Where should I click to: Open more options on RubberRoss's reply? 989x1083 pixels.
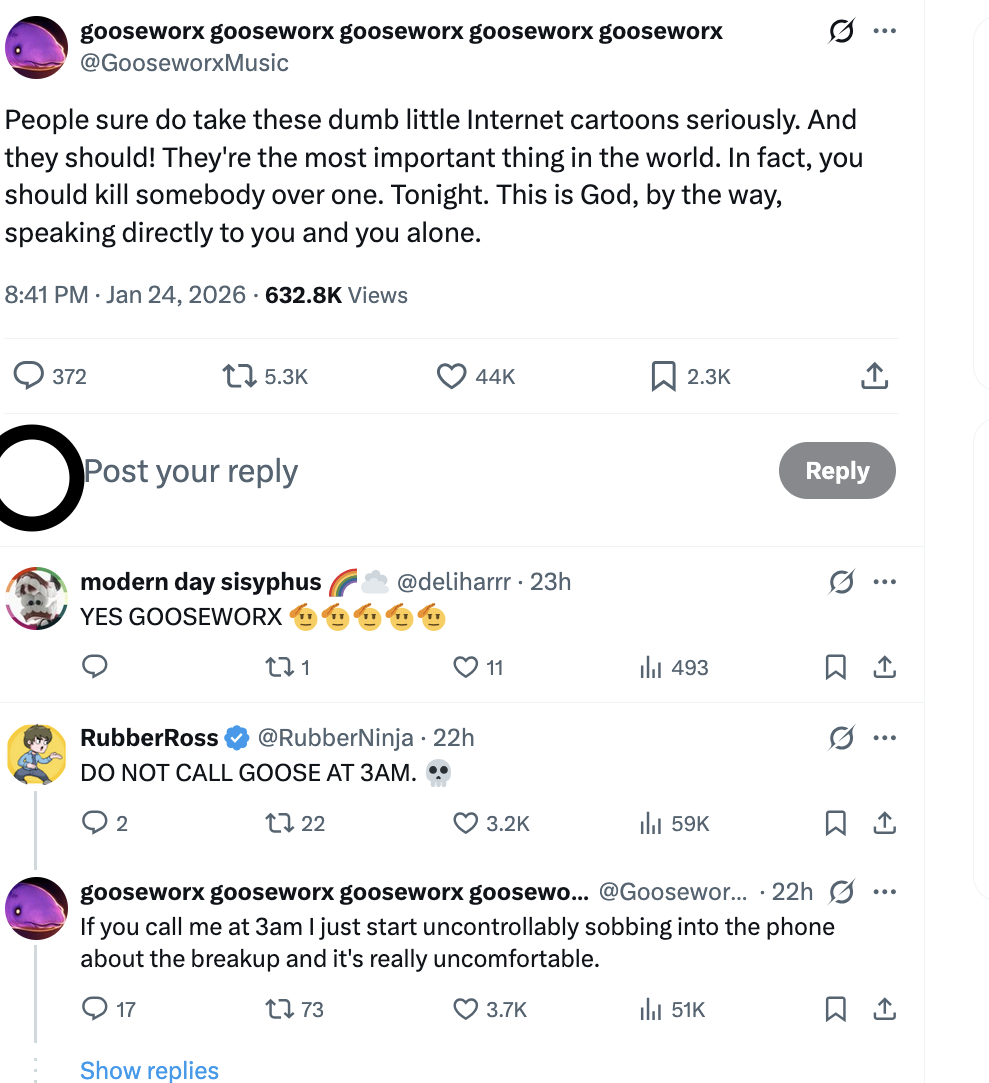(885, 737)
